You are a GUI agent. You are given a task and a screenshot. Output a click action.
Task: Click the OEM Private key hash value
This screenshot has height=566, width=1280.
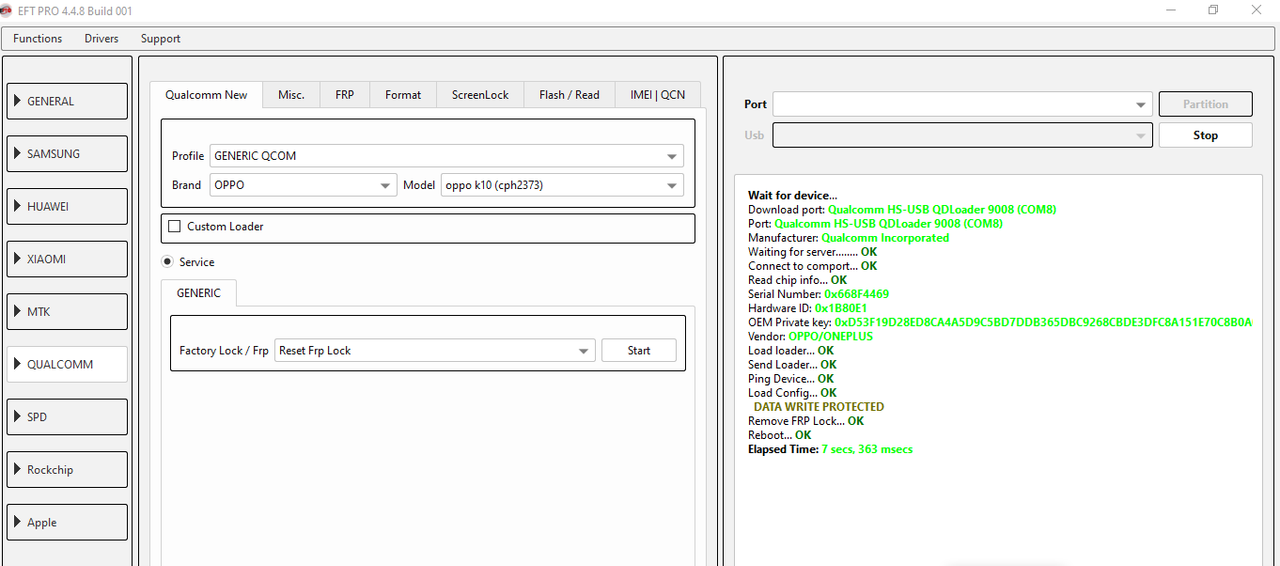tap(1043, 323)
